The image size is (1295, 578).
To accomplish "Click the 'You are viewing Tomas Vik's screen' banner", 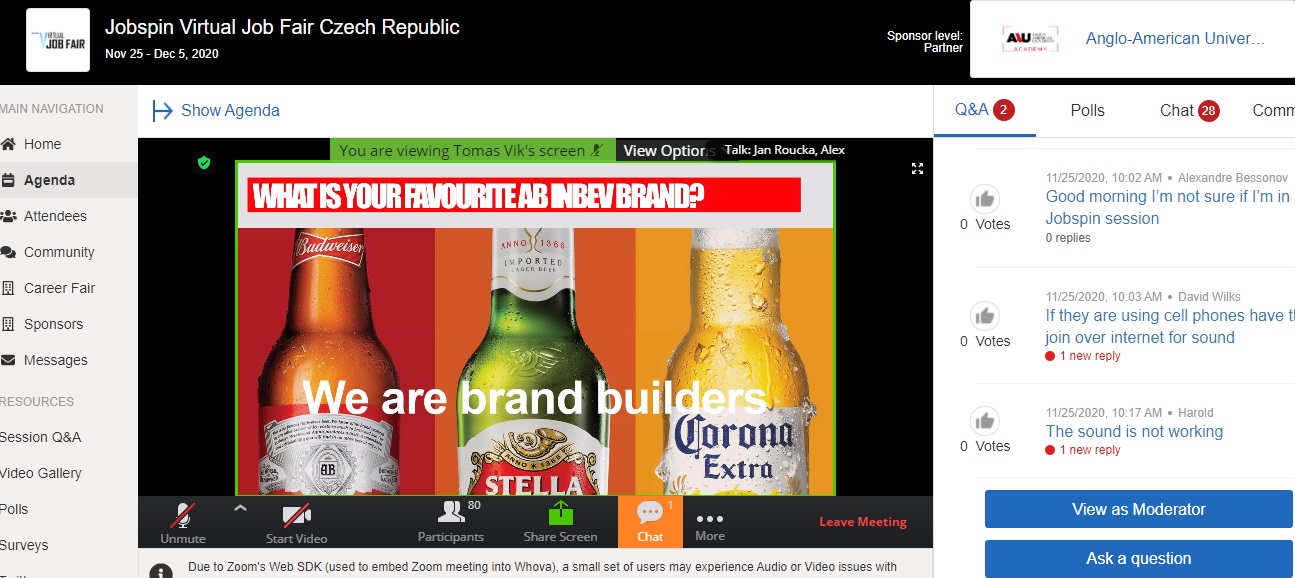I will point(472,151).
